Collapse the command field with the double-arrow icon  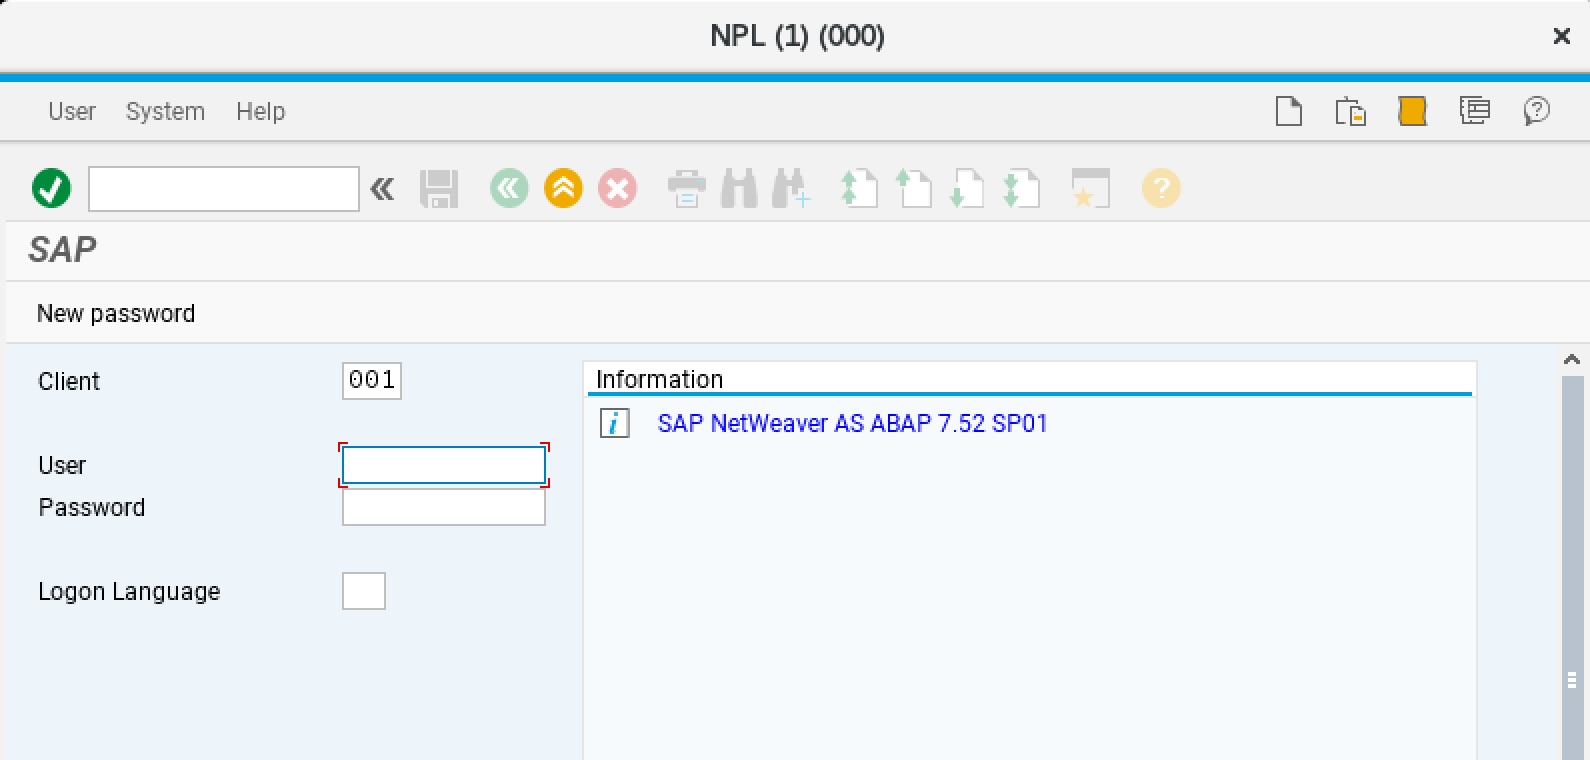(382, 189)
